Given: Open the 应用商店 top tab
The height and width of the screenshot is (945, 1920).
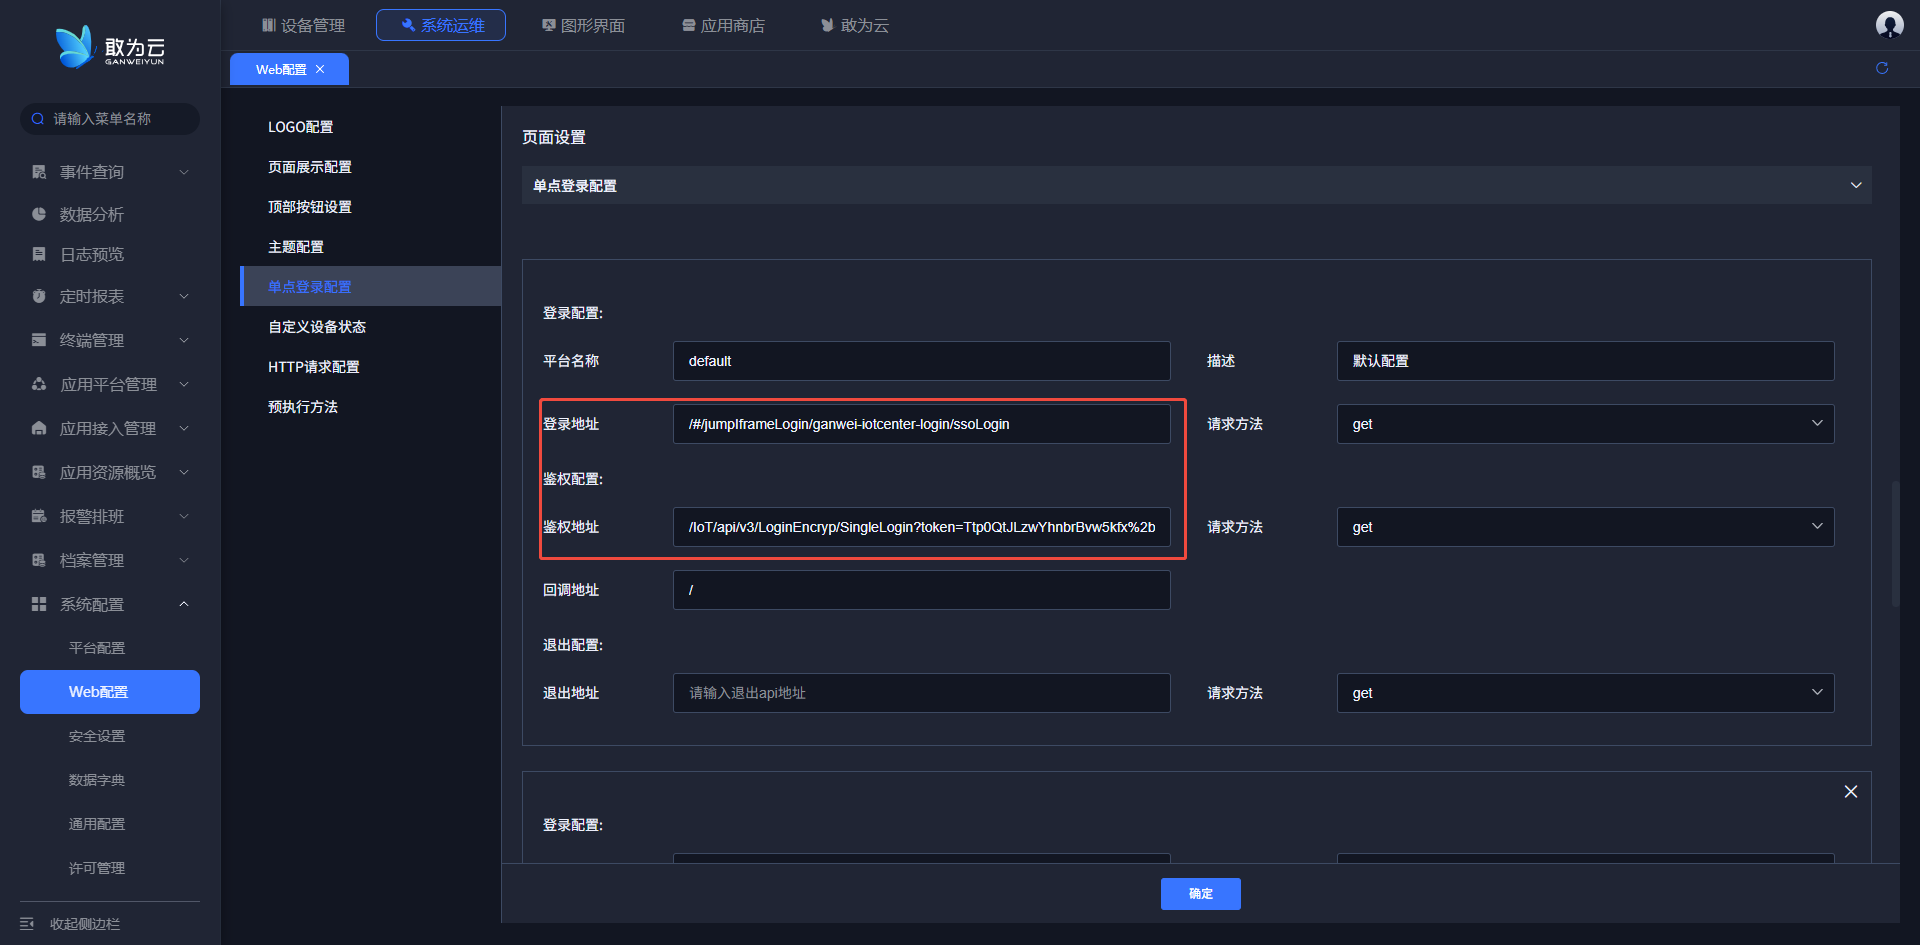Looking at the screenshot, I should tap(723, 25).
